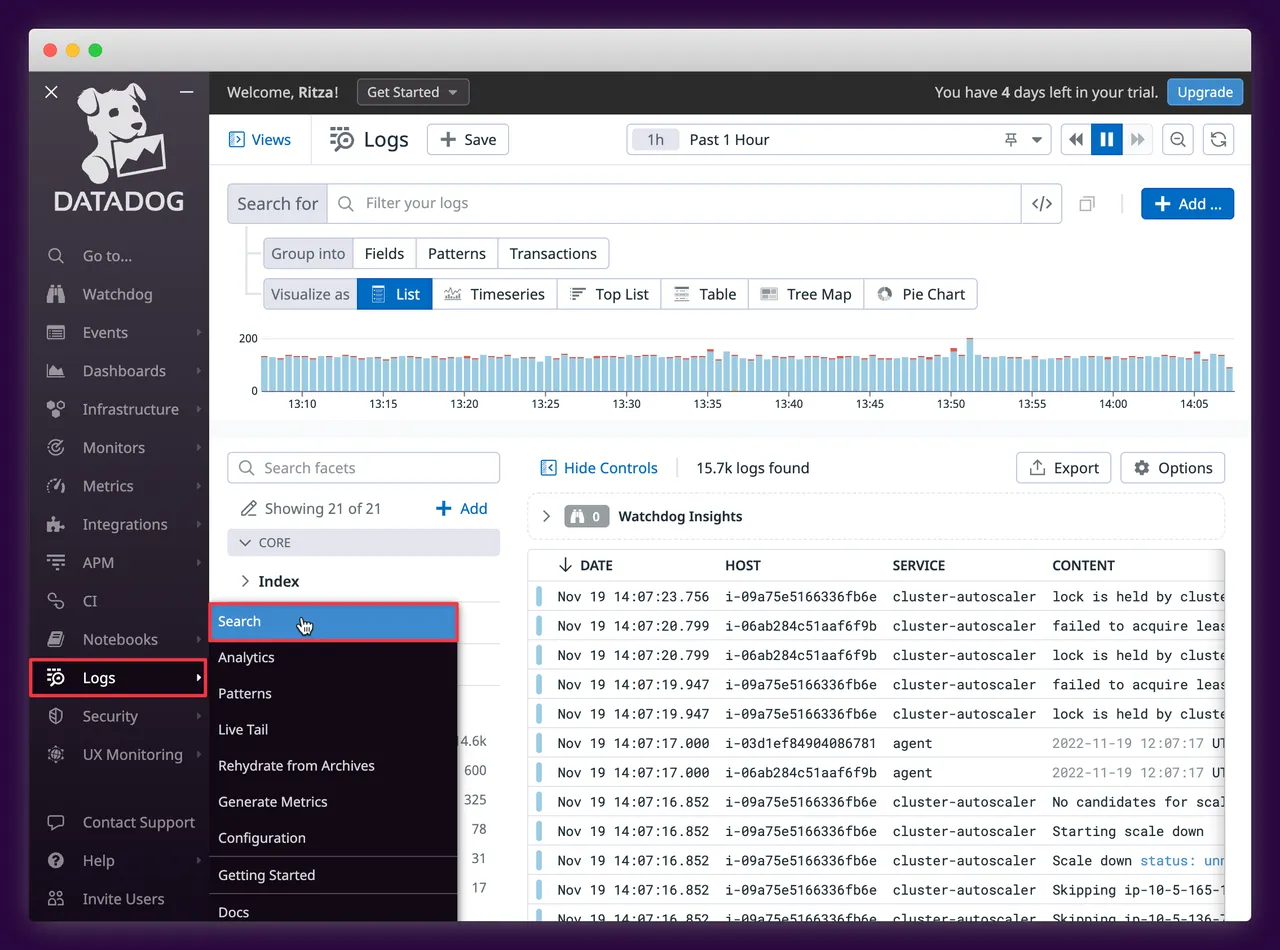
Task: Open Notebooks in the sidebar
Action: tap(120, 639)
